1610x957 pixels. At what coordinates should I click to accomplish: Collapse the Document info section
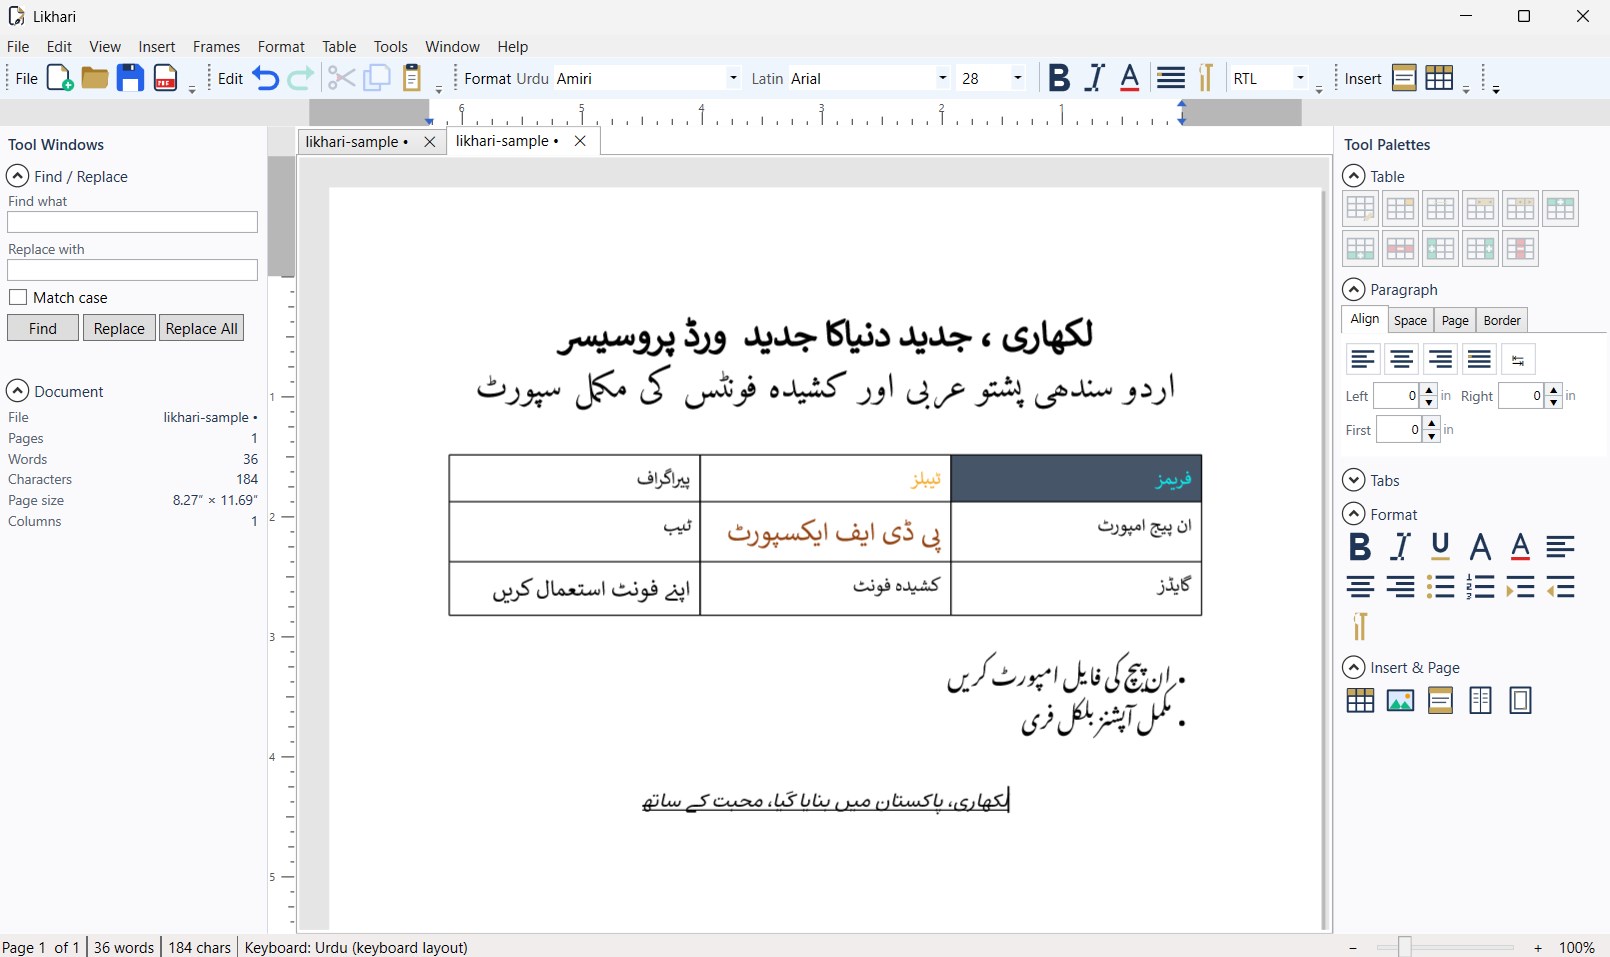click(17, 391)
